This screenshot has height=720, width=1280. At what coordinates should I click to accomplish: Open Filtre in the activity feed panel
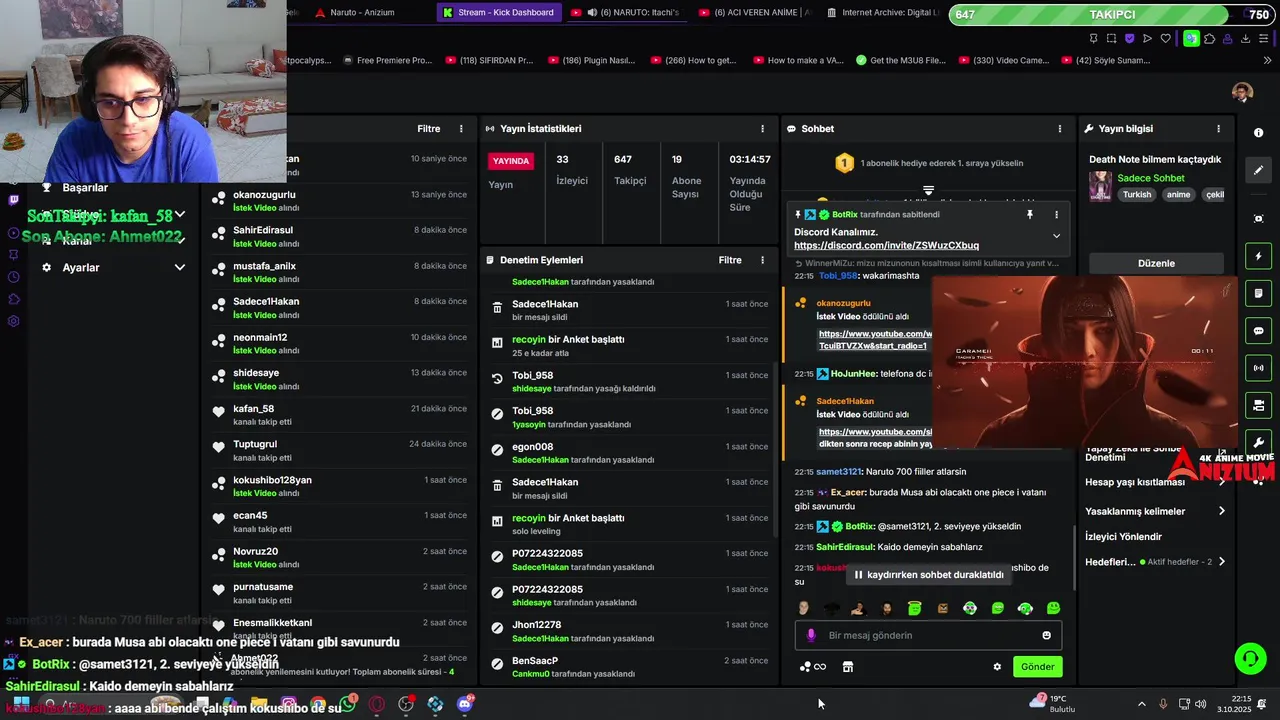pyautogui.click(x=429, y=129)
